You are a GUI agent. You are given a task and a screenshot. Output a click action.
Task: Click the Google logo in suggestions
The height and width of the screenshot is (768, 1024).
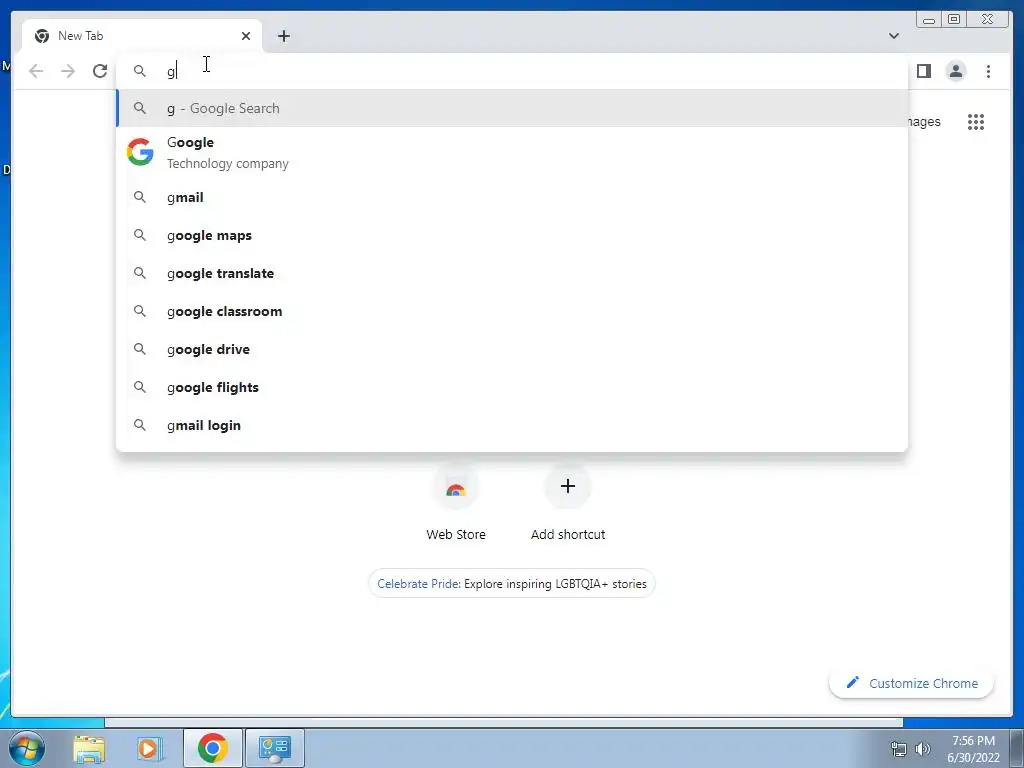(x=140, y=152)
